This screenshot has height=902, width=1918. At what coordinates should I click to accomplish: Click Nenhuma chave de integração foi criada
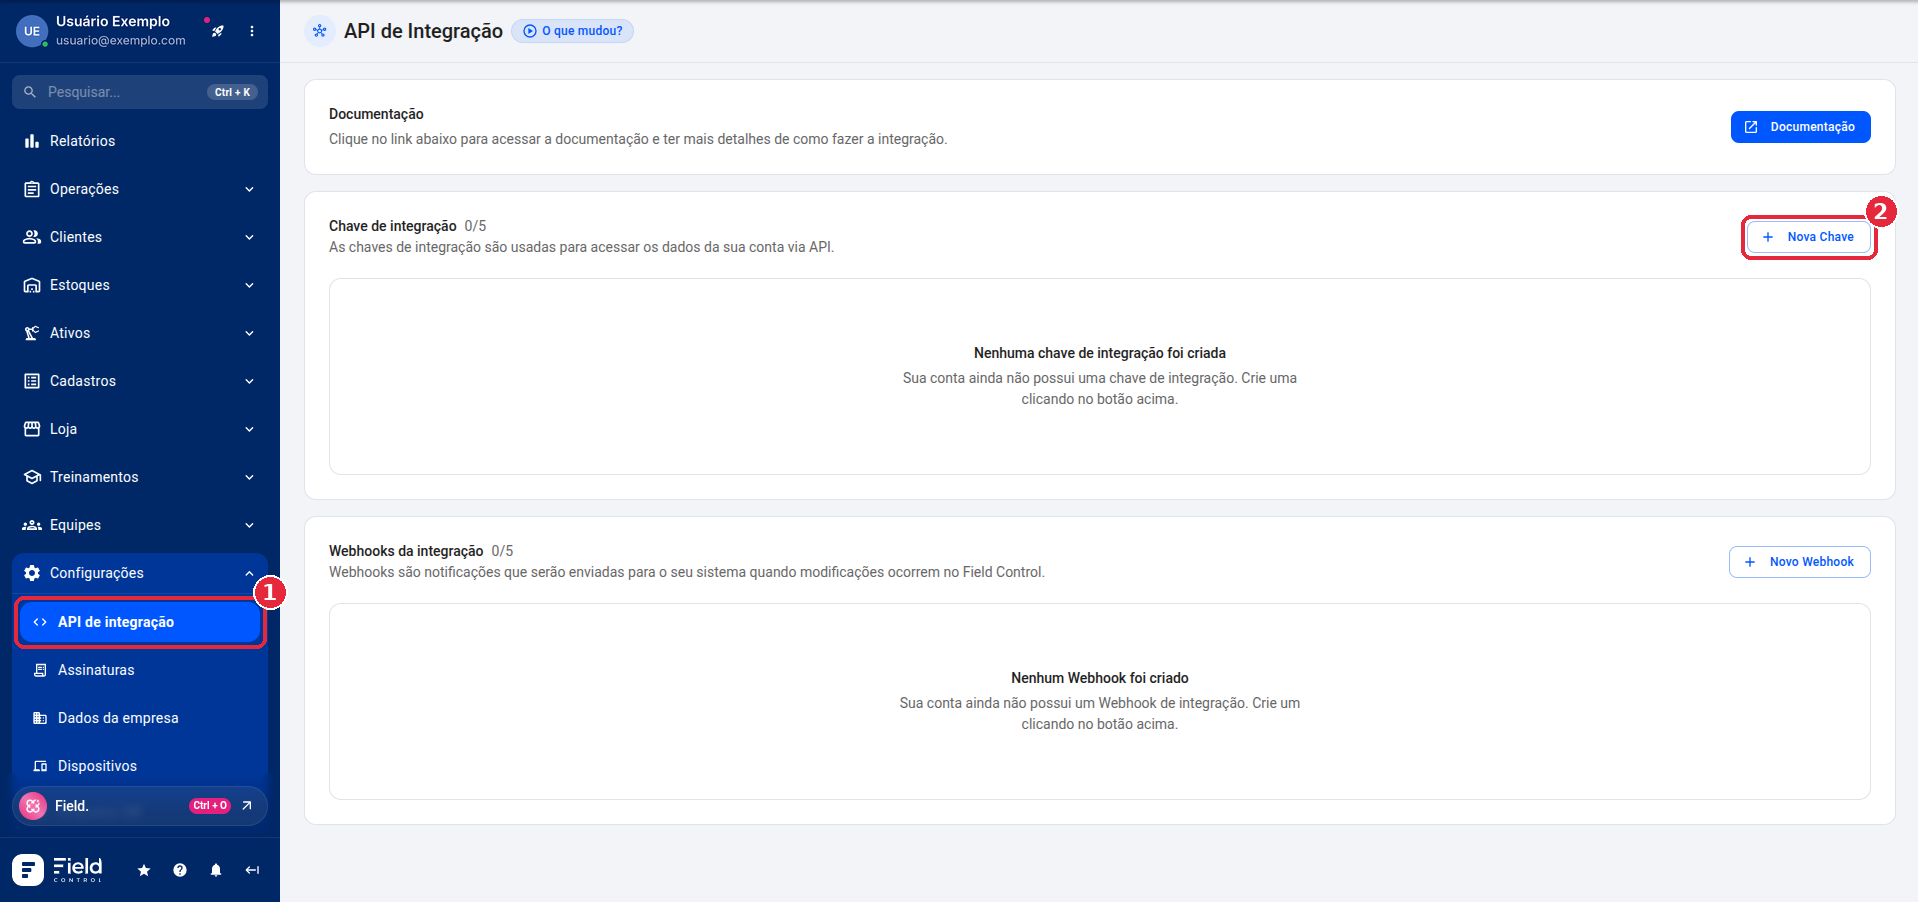1100,353
